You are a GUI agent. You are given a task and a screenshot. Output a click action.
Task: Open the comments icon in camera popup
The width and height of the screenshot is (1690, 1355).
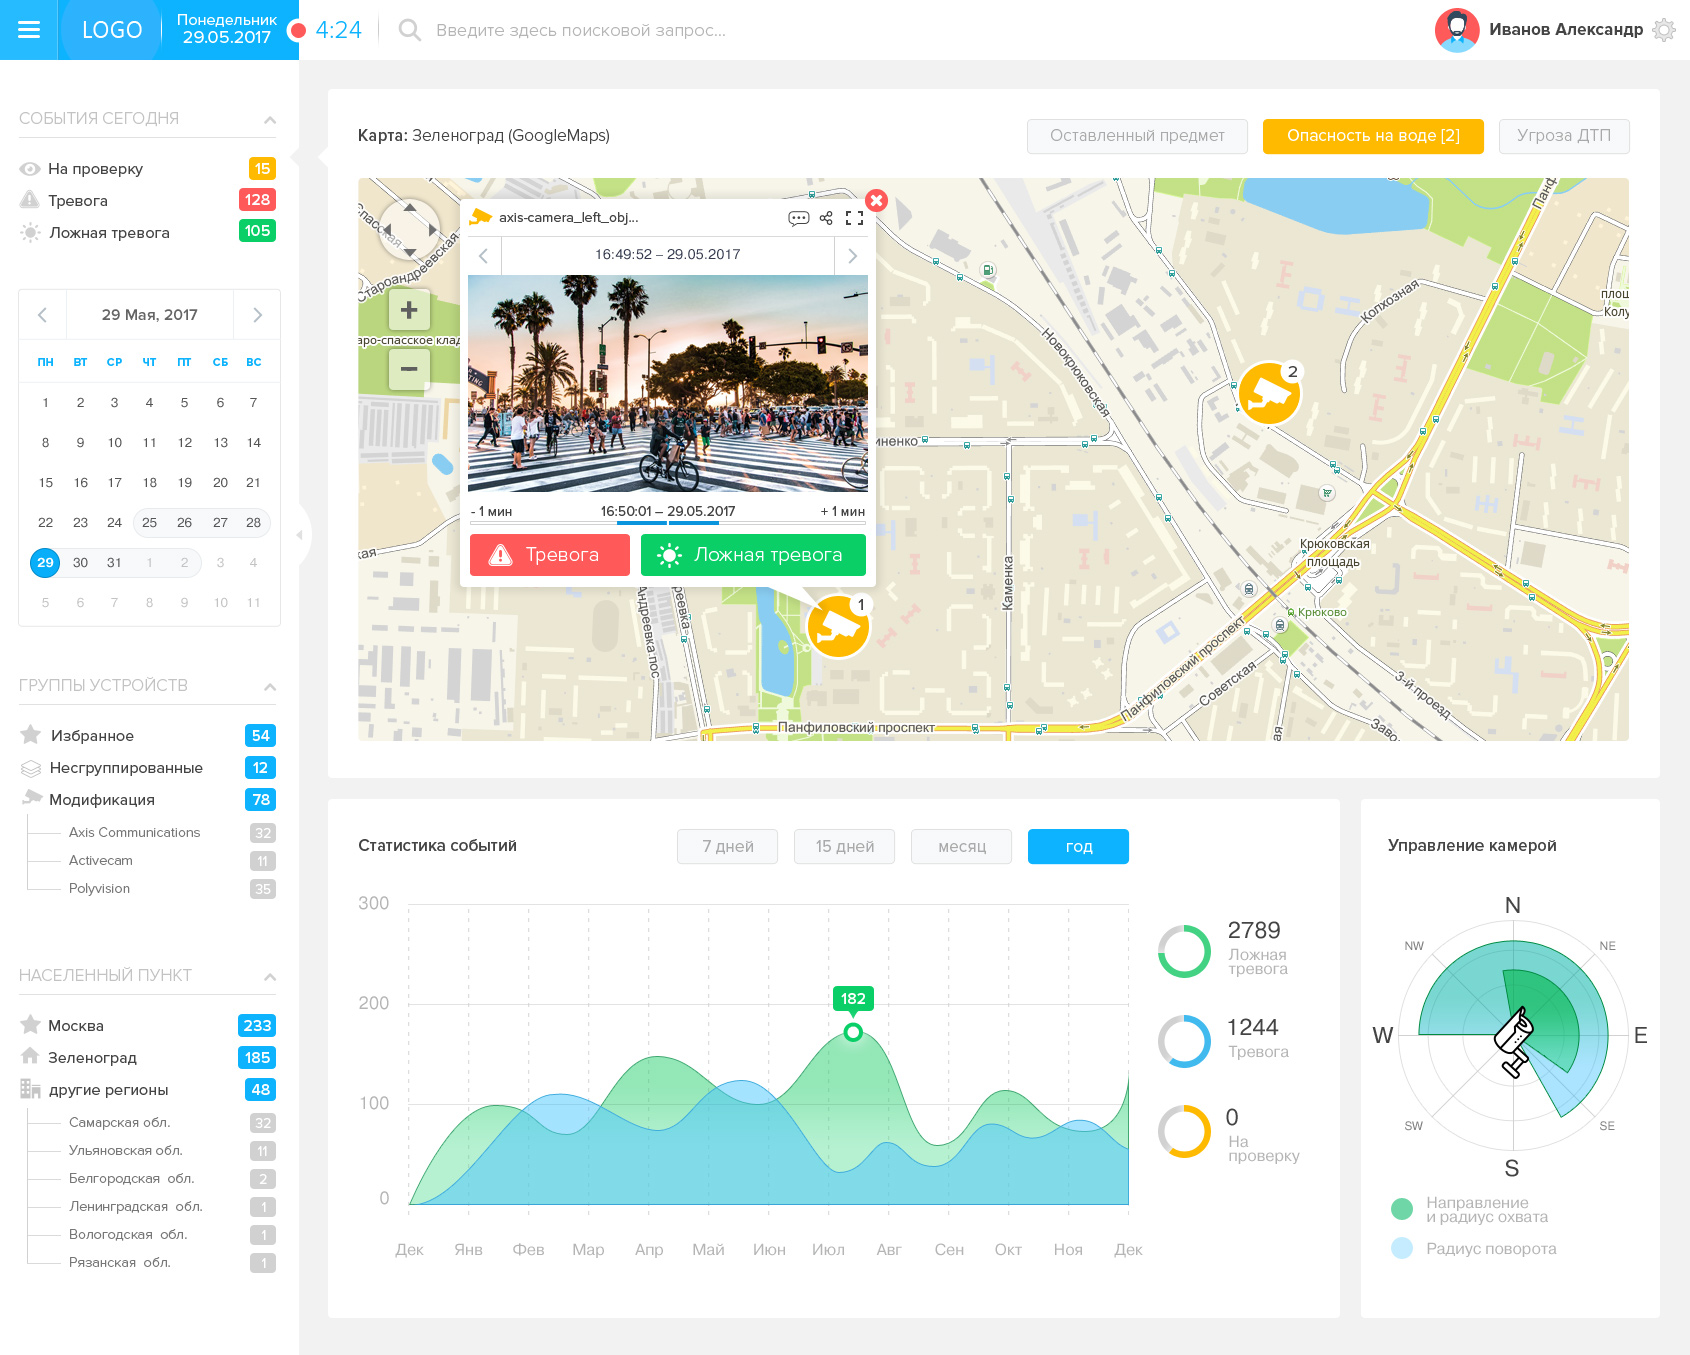798,218
